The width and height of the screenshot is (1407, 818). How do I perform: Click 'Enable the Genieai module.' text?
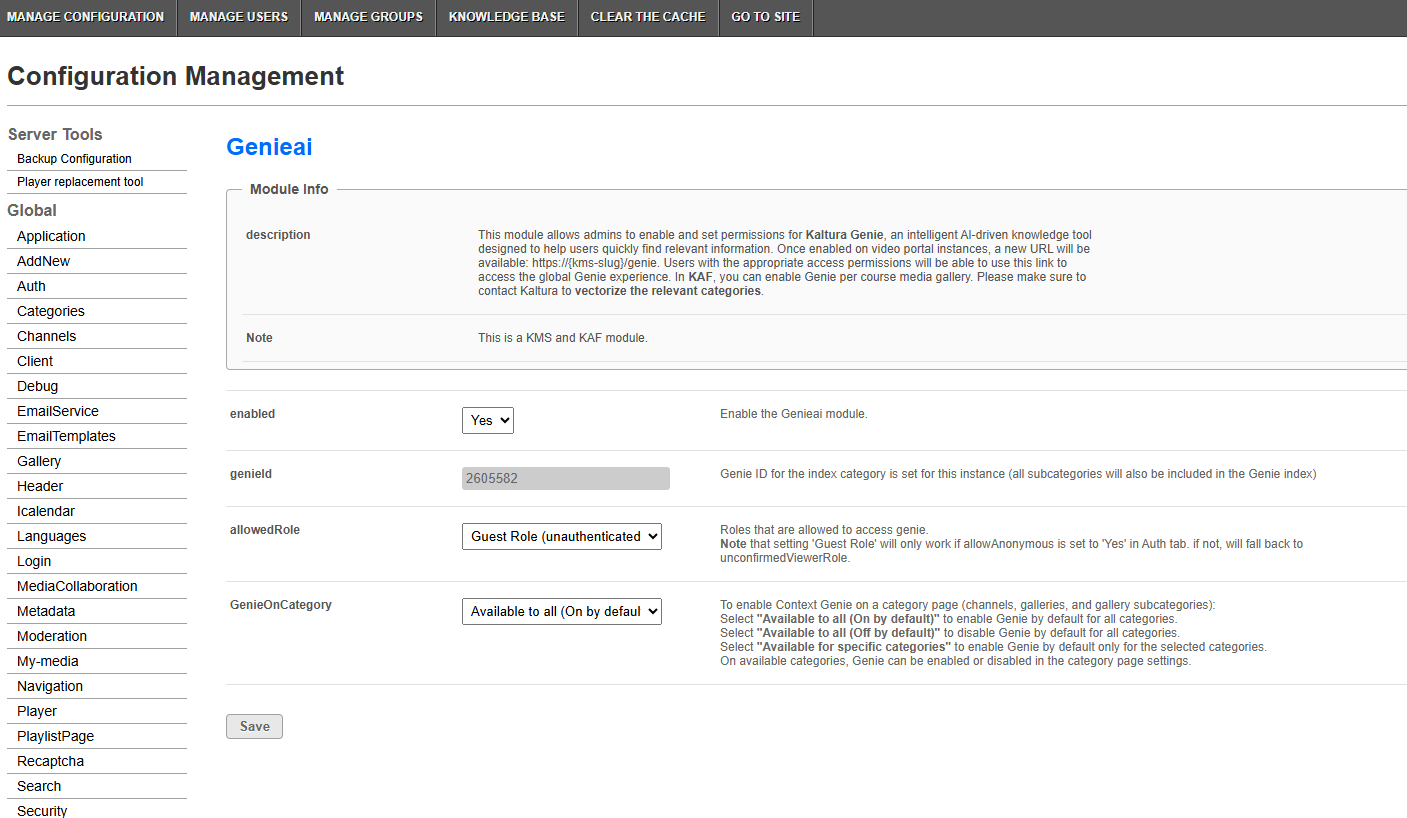click(794, 414)
